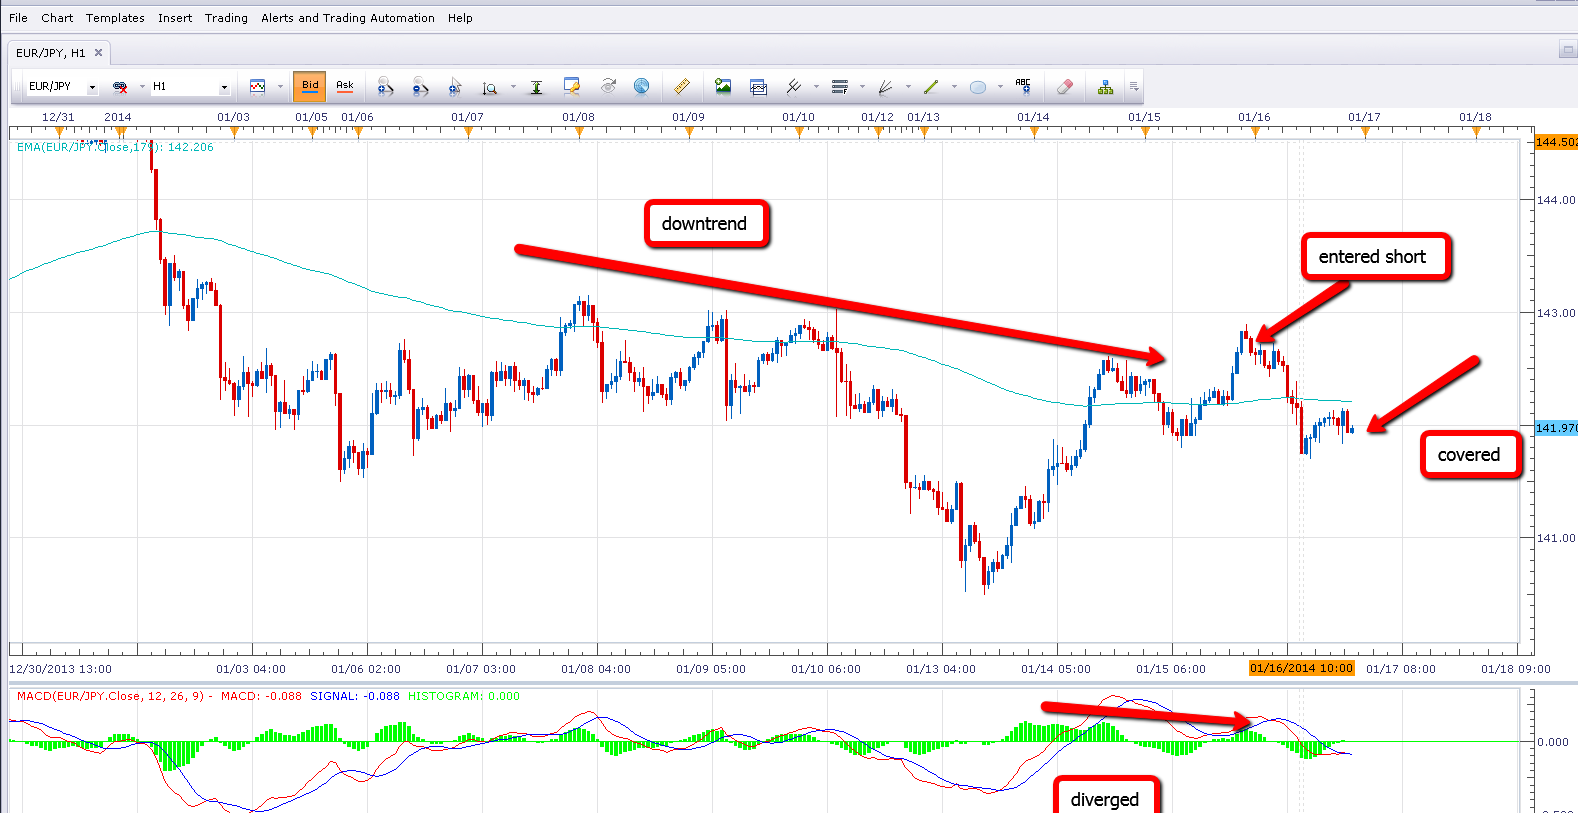Click the current price label 141.97

click(1556, 428)
